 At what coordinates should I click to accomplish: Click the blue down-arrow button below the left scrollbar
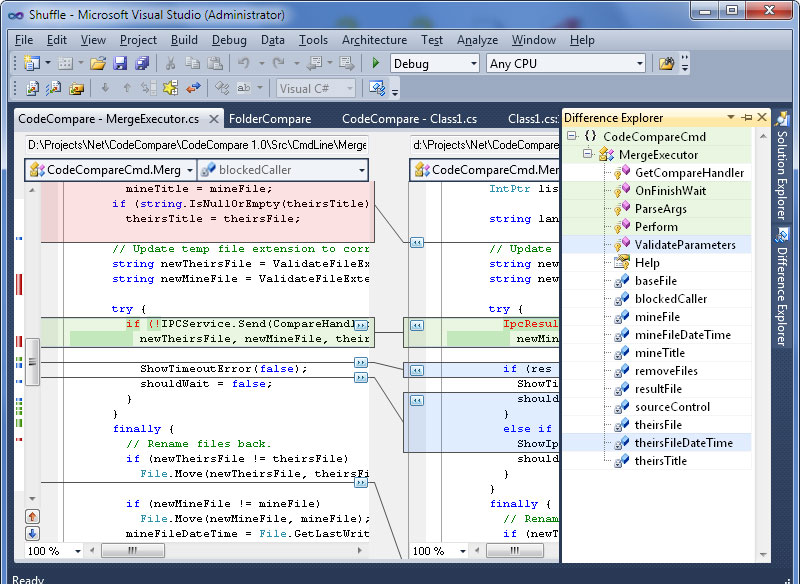tap(32, 534)
